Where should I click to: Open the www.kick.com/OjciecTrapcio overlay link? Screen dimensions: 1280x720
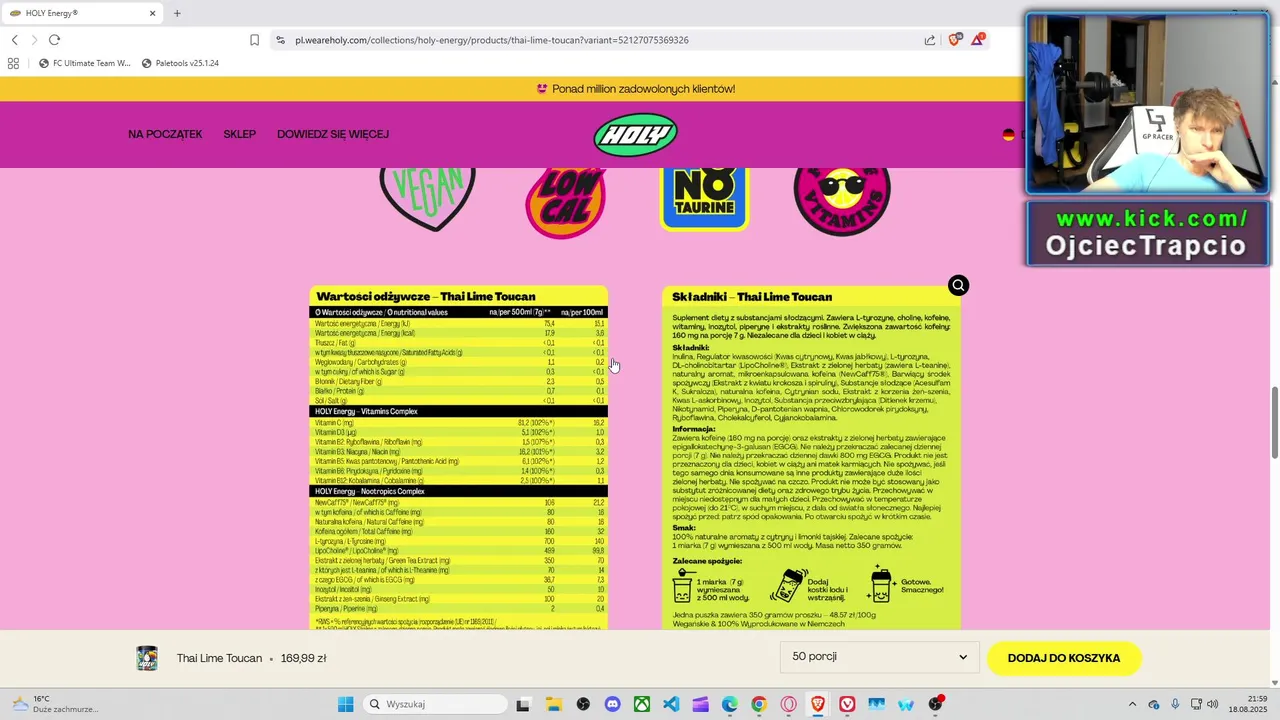point(1147,232)
